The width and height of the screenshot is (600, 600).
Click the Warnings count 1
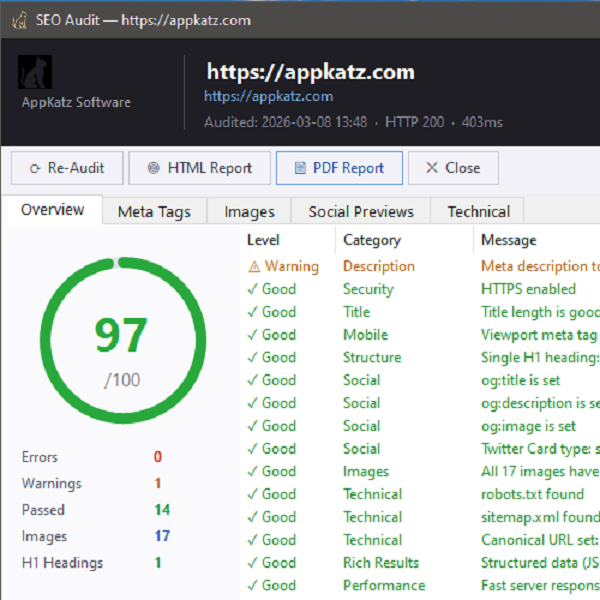158,483
